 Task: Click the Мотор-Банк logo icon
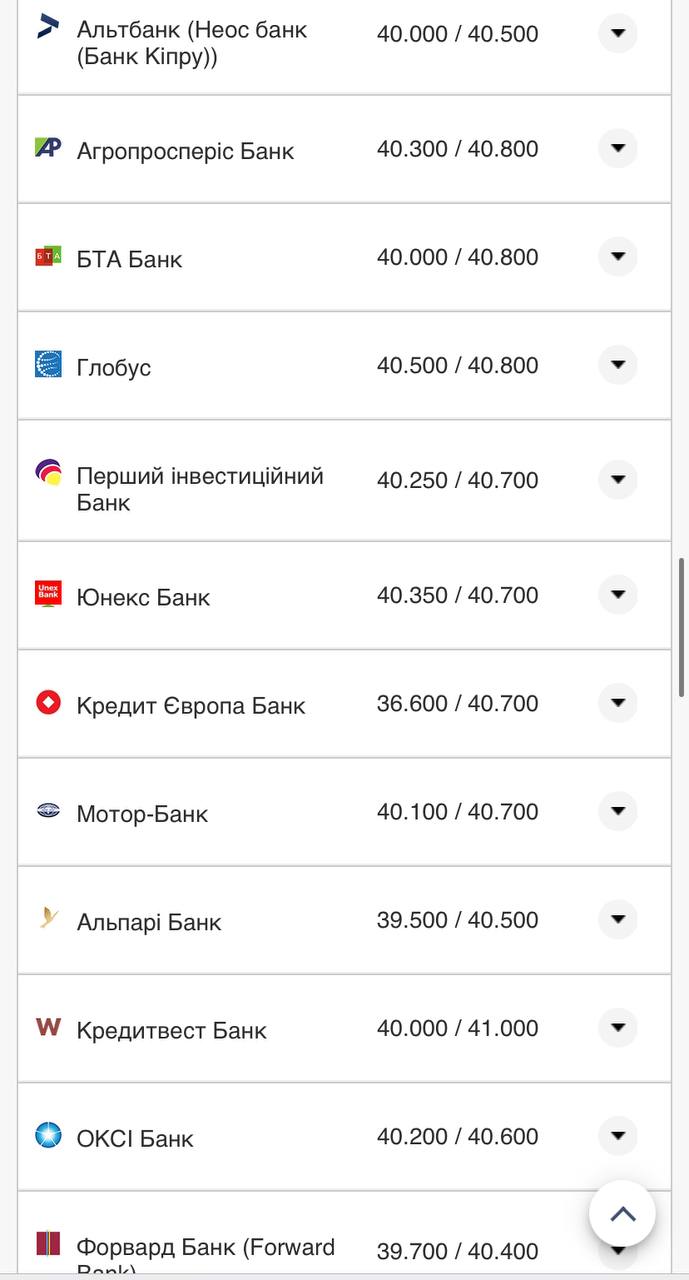click(x=48, y=811)
